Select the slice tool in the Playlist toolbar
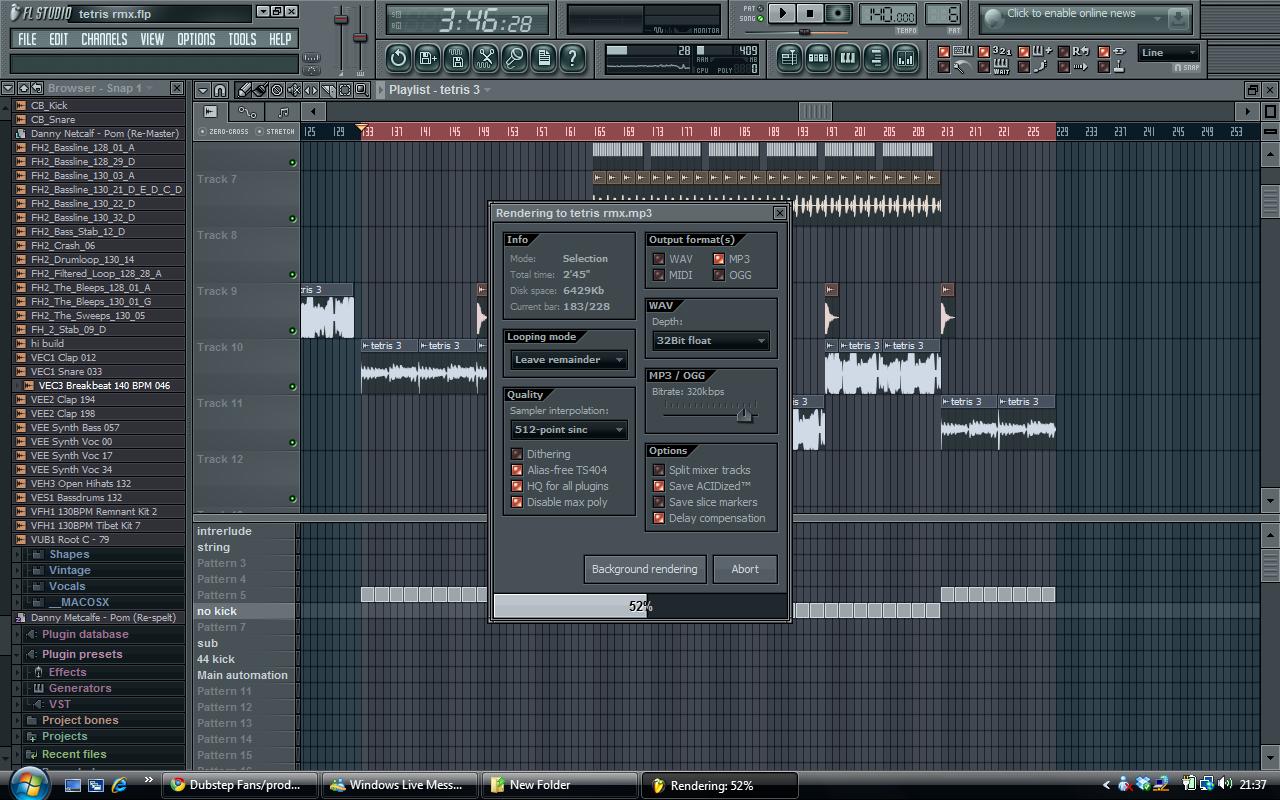Viewport: 1280px width, 800px height. (328, 90)
